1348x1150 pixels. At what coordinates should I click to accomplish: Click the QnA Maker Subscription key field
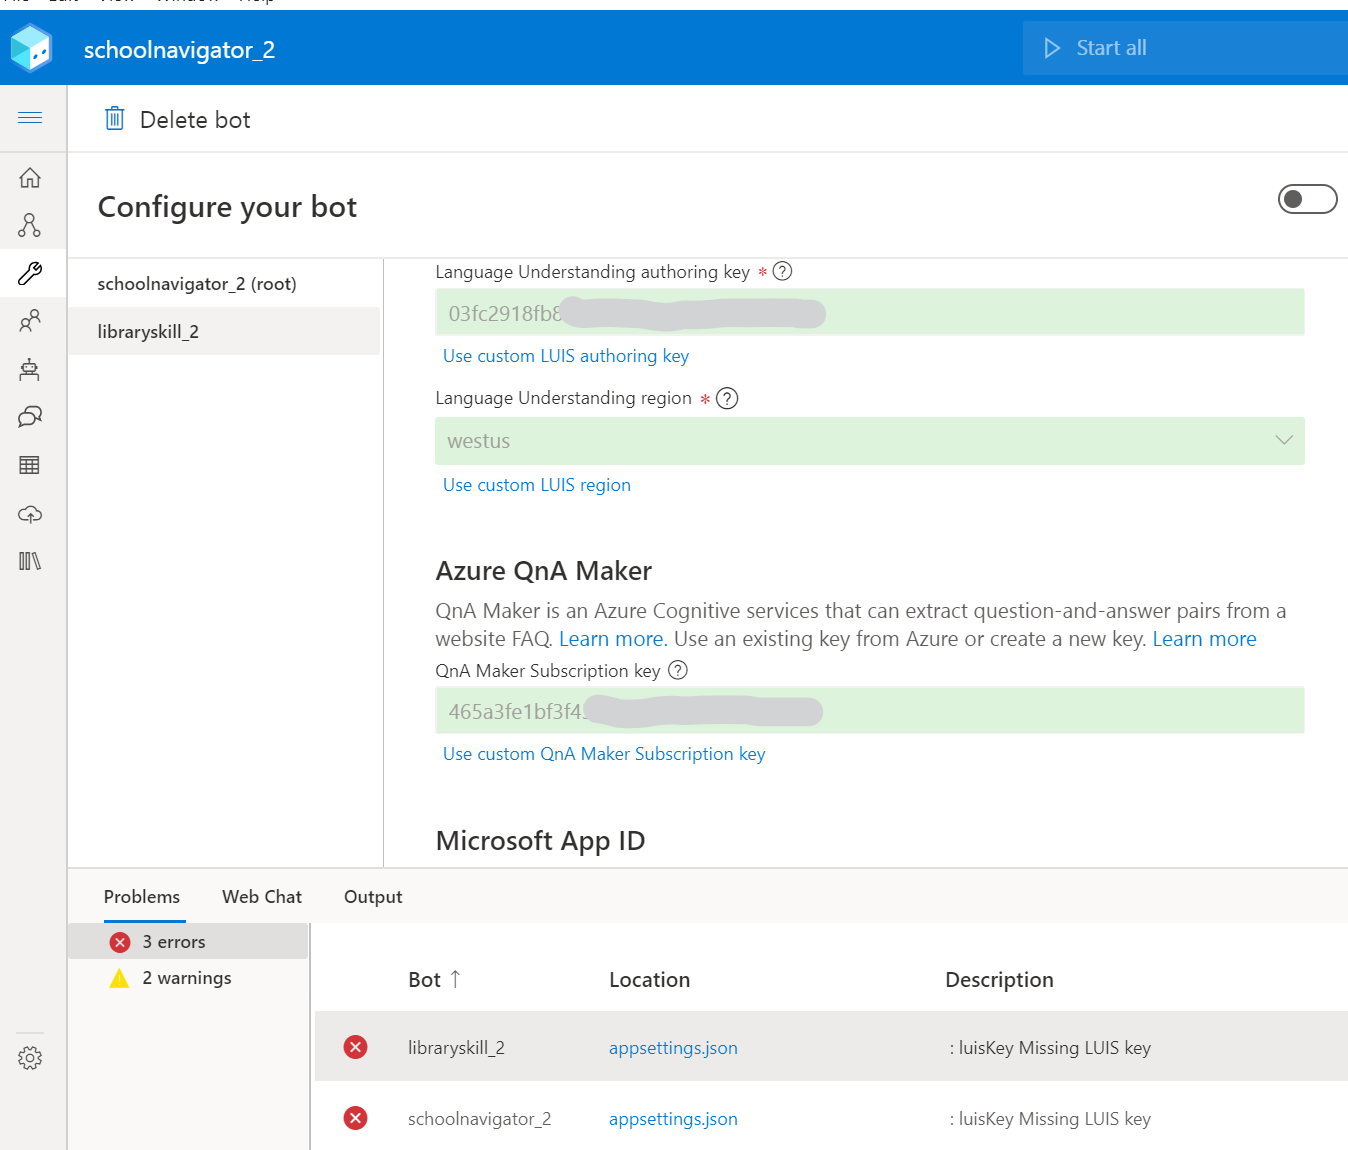coord(870,711)
